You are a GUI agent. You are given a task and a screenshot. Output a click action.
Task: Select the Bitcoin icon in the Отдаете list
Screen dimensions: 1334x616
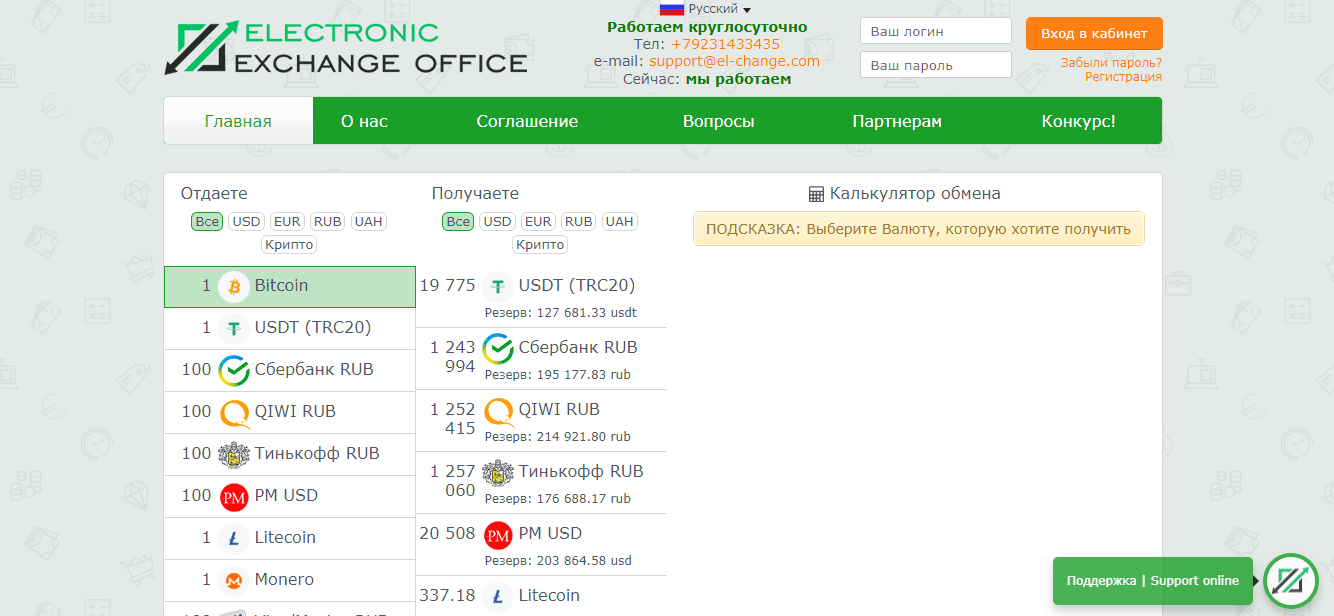point(234,286)
